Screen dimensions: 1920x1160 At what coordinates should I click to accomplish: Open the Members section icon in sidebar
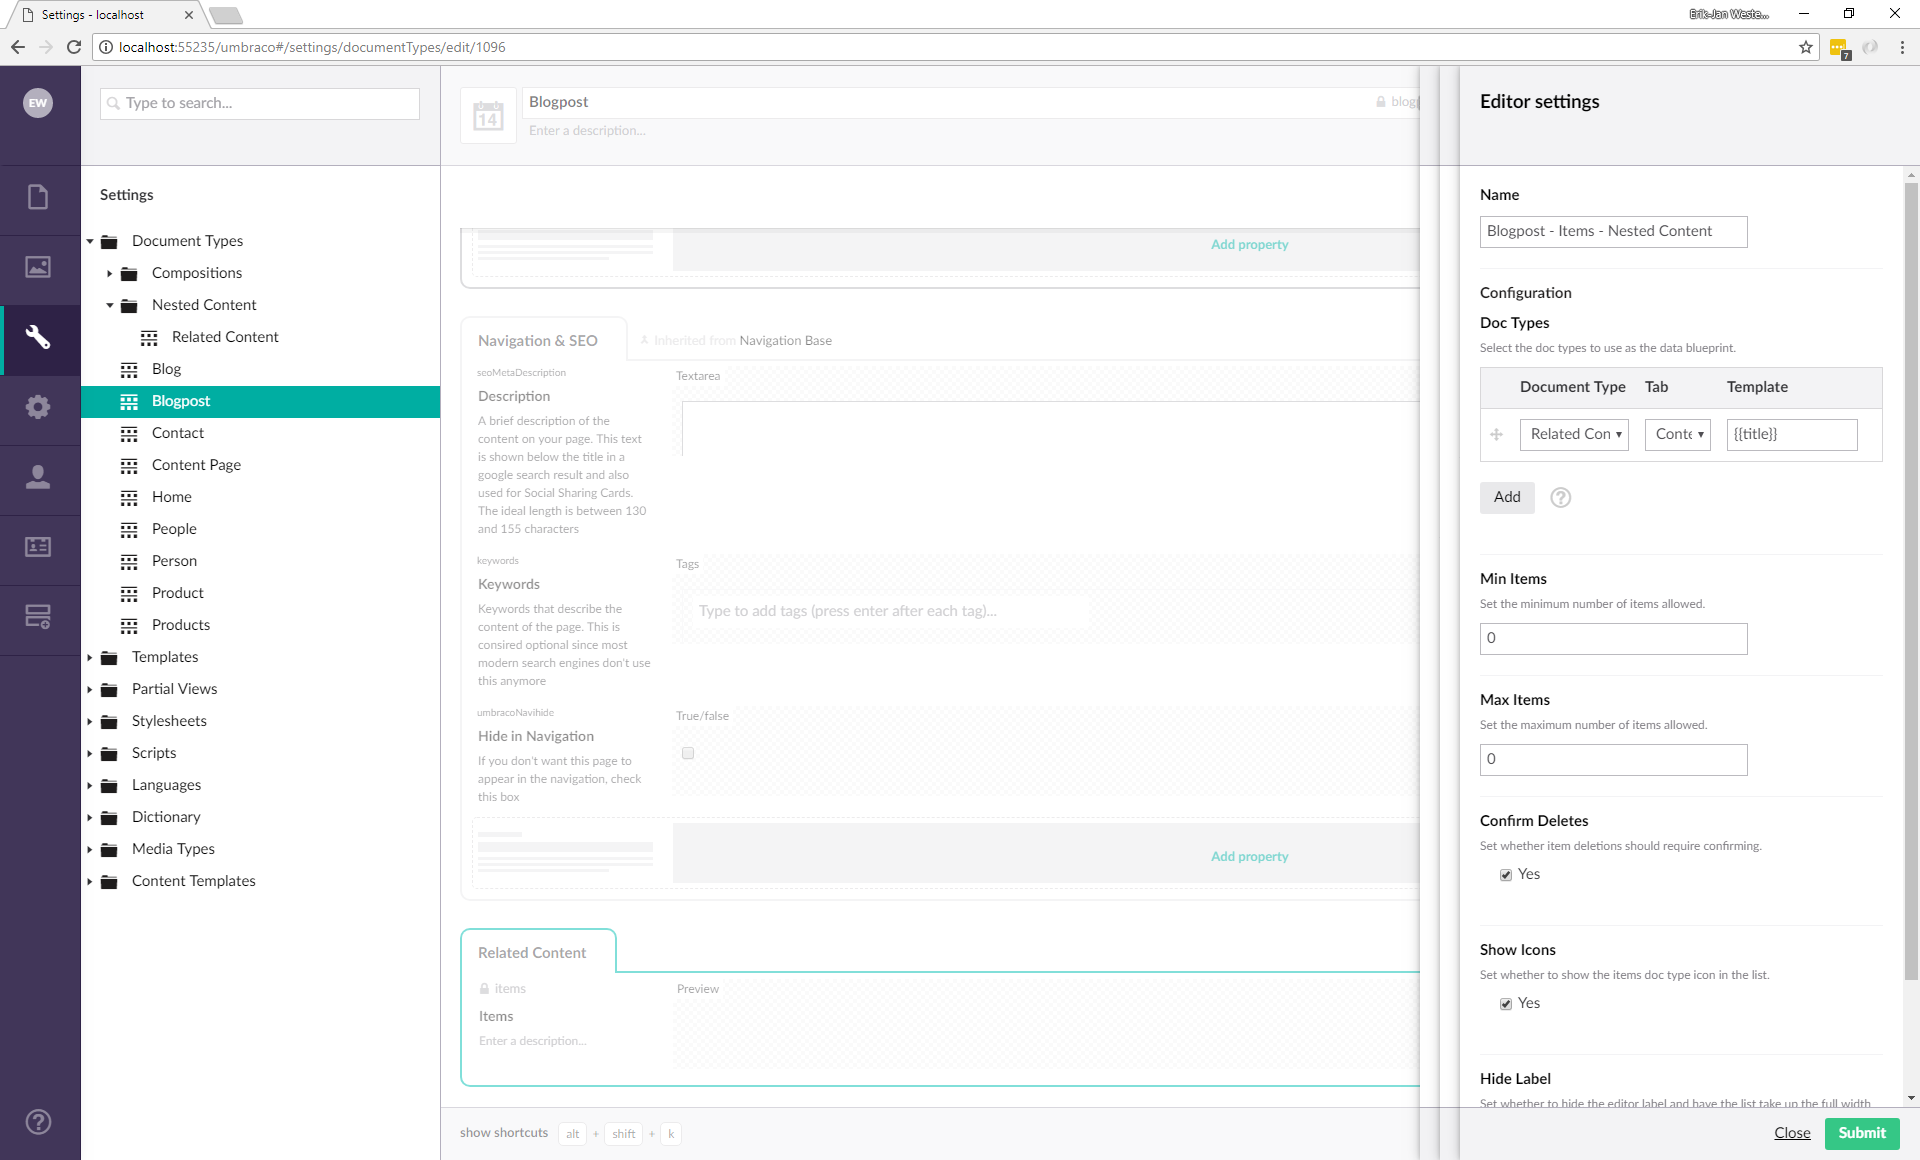38,547
